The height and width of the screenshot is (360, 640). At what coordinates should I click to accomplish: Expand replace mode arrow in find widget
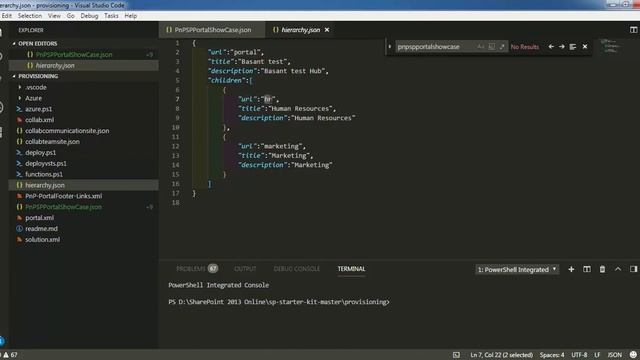point(390,47)
